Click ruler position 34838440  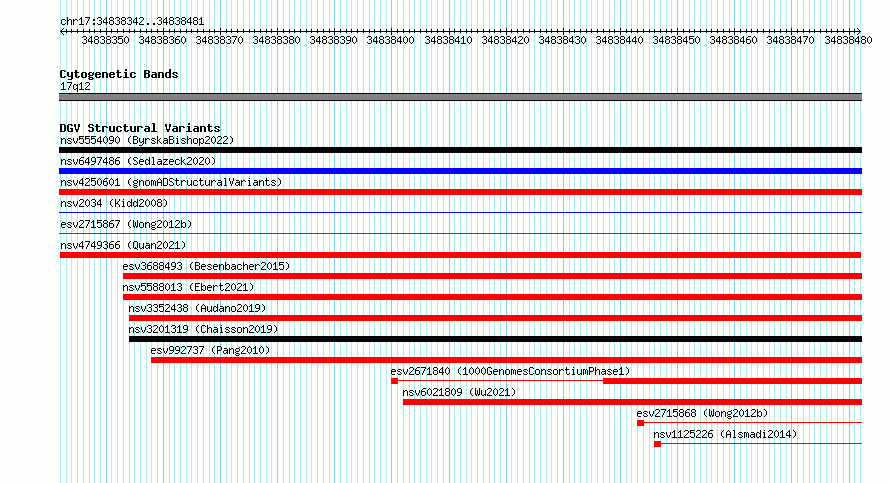[619, 40]
